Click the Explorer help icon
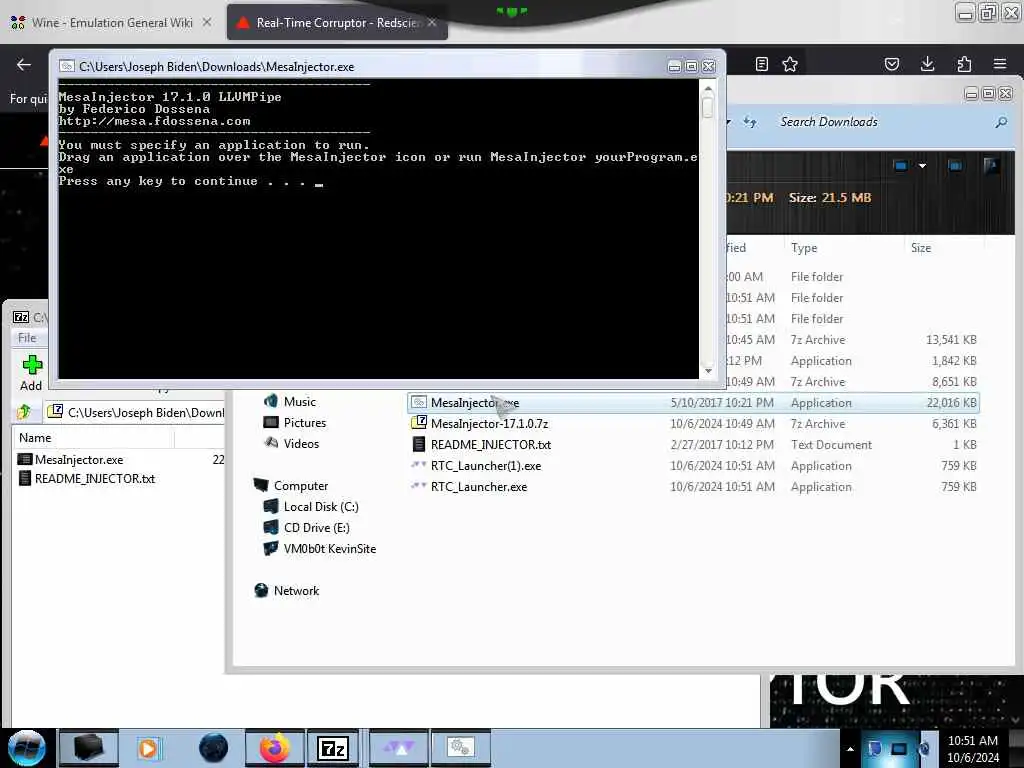 pos(991,166)
